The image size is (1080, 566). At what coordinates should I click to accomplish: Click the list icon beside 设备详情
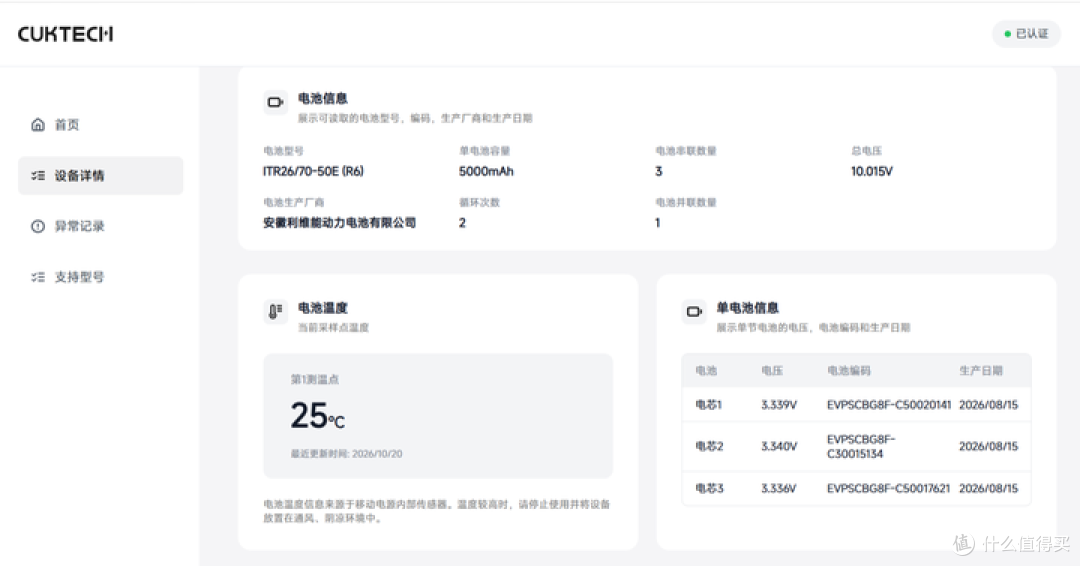pos(38,176)
